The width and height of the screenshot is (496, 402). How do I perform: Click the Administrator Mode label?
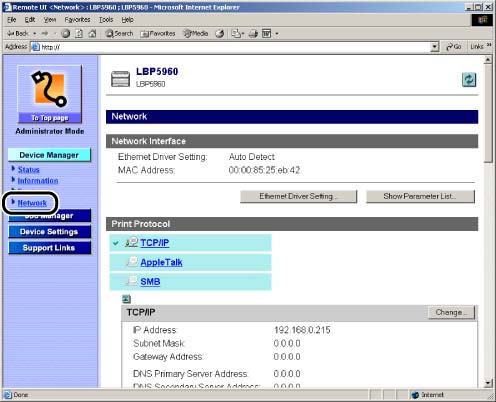(50, 131)
